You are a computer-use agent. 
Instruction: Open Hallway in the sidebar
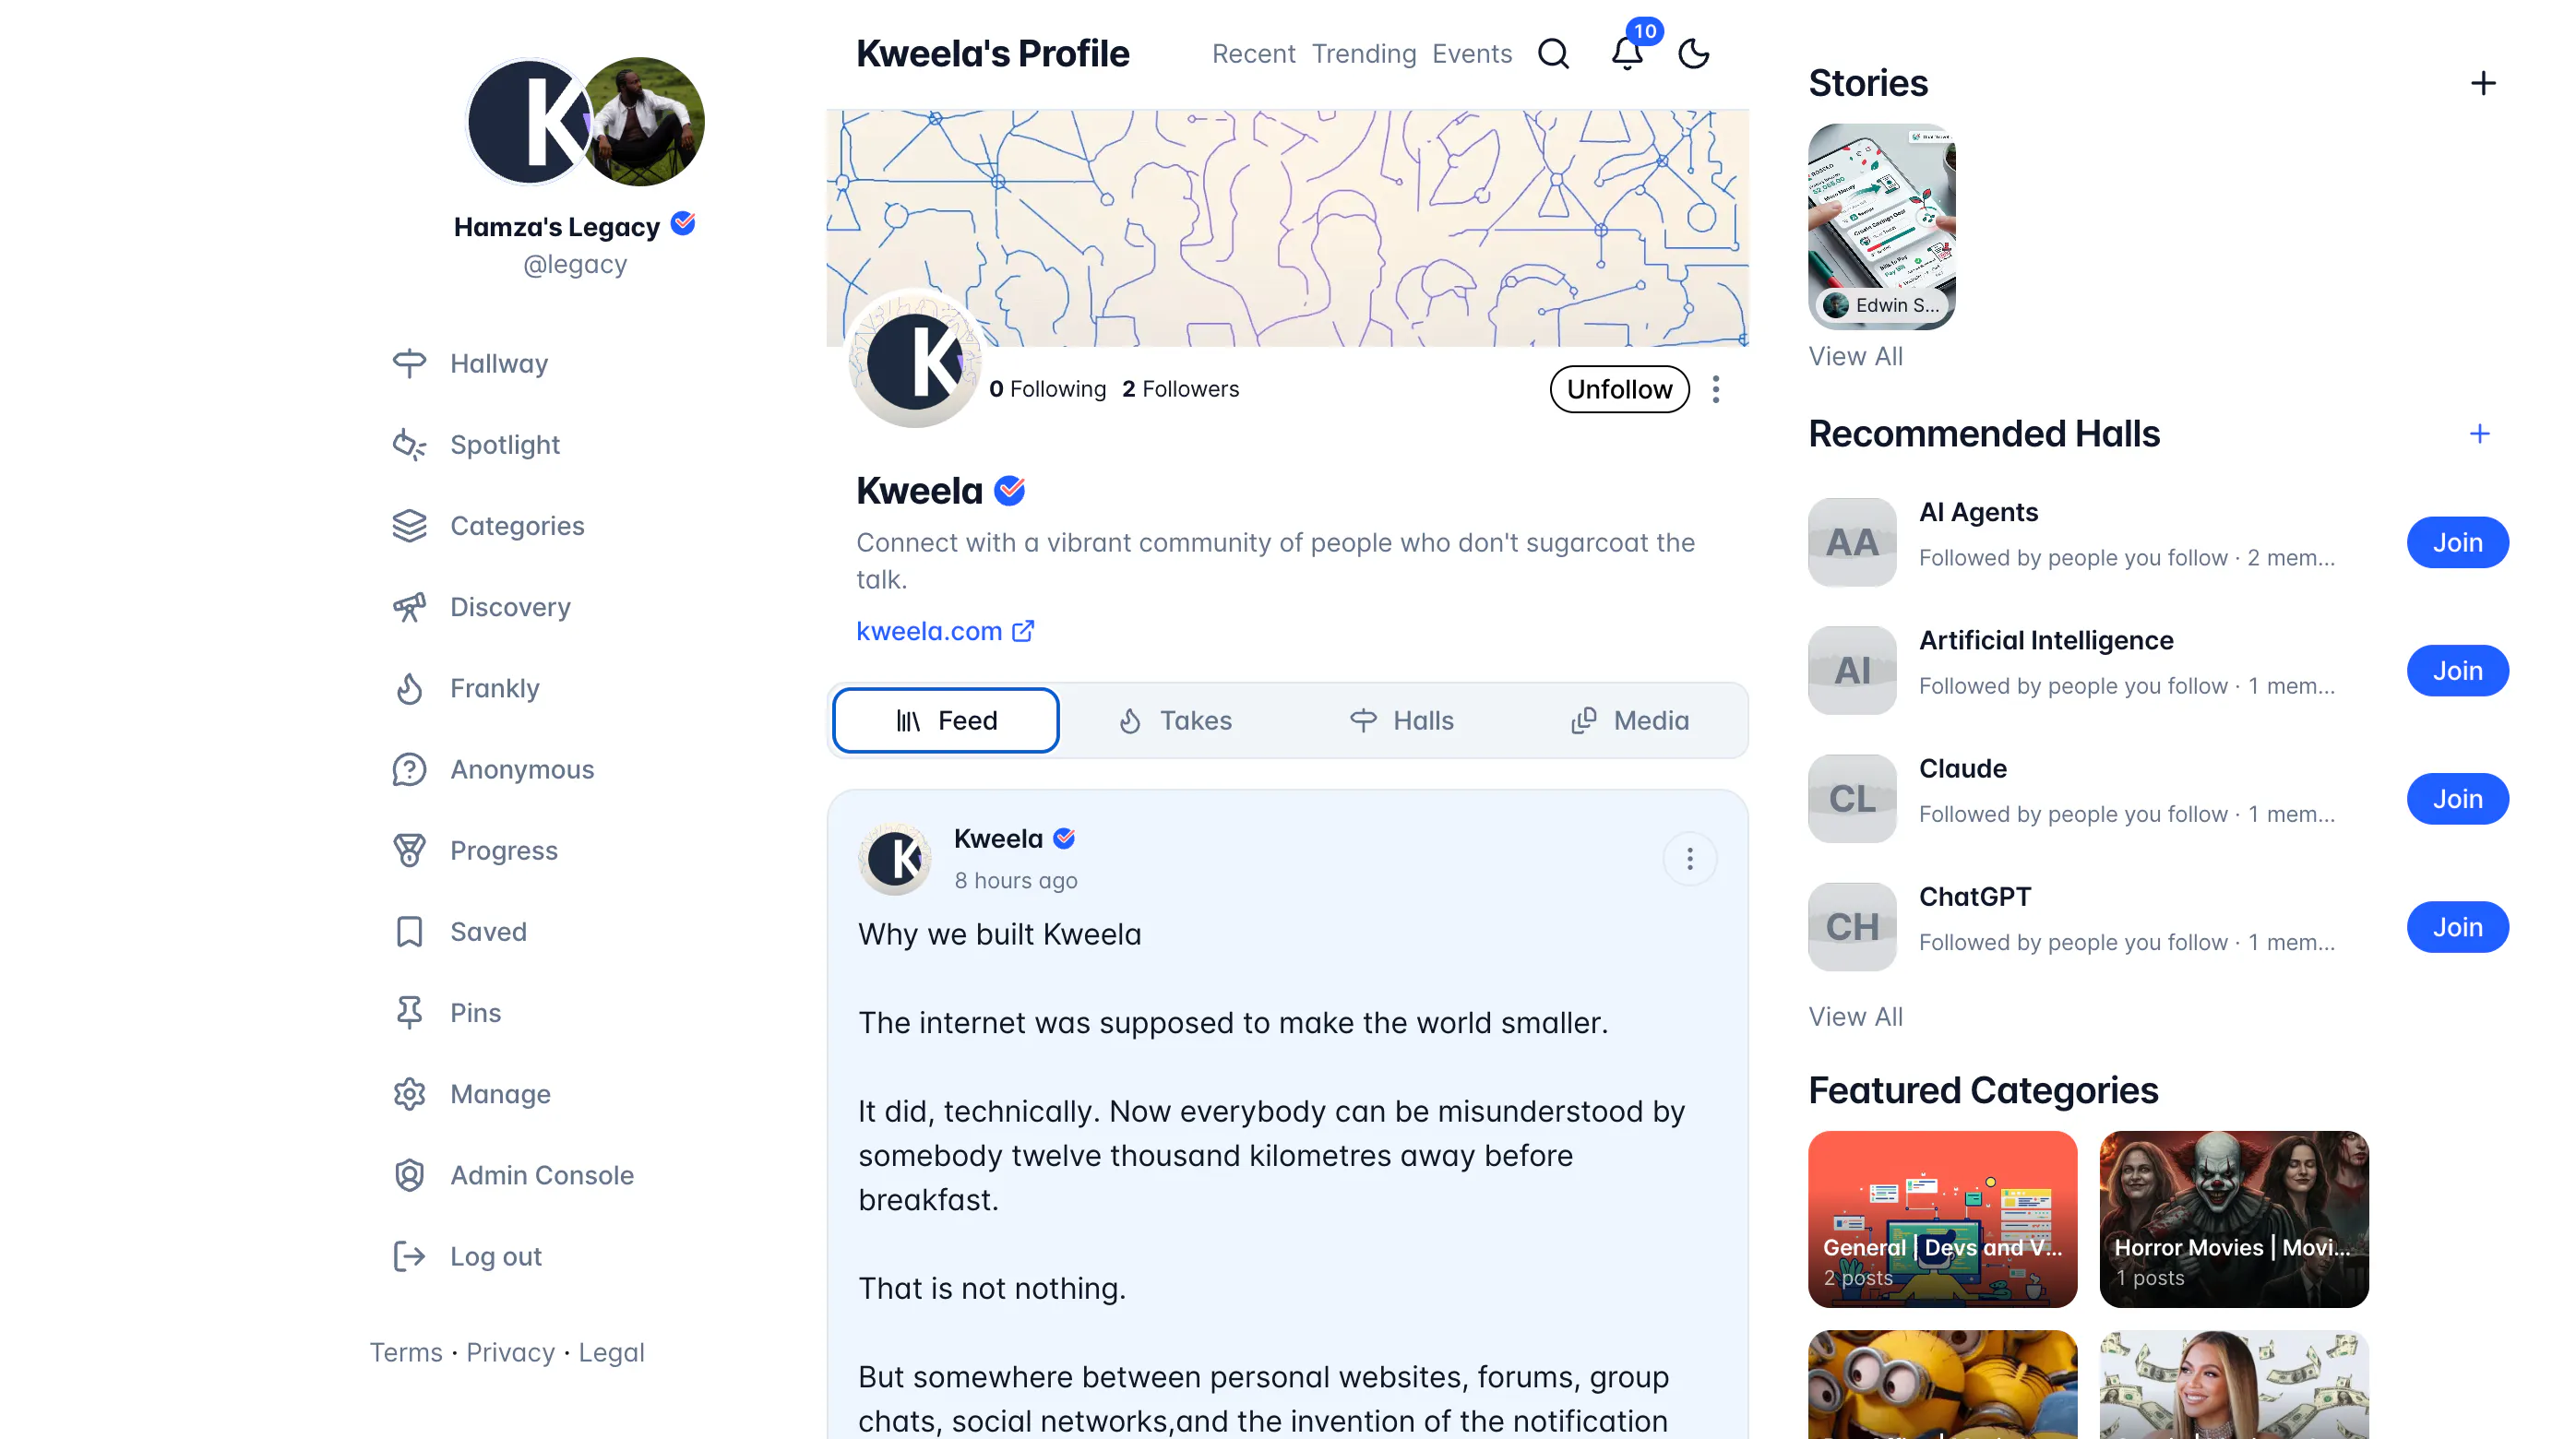pyautogui.click(x=470, y=363)
